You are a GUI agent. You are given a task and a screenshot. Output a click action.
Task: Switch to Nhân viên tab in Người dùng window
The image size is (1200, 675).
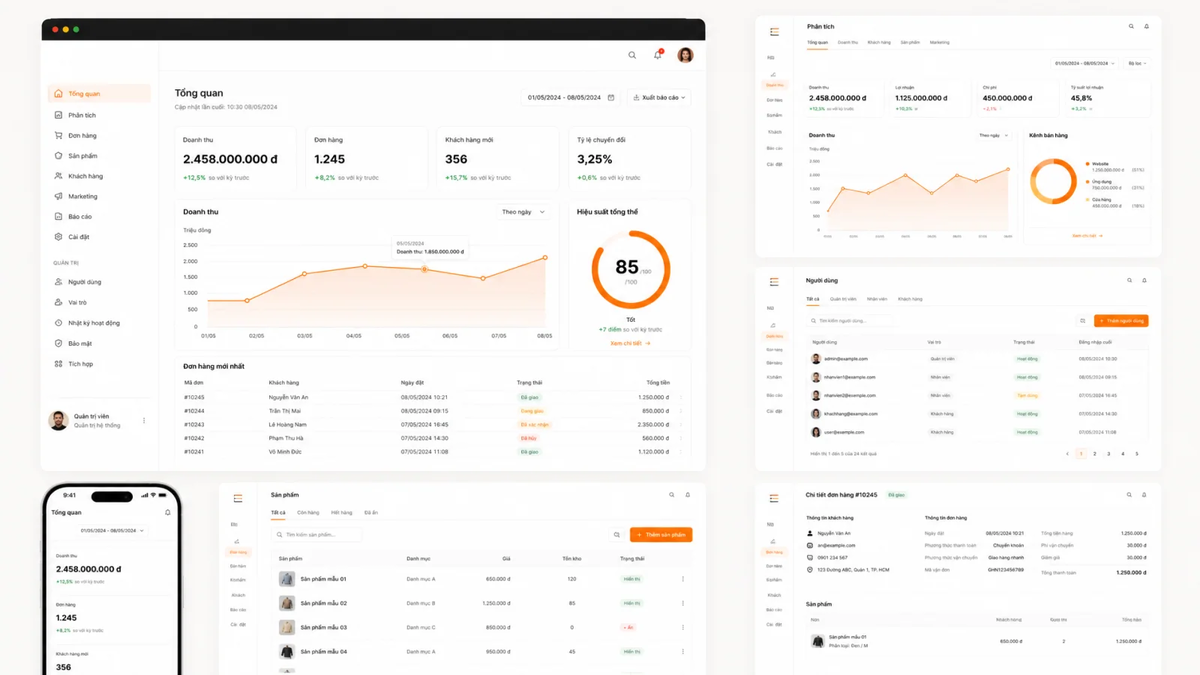click(x=877, y=299)
